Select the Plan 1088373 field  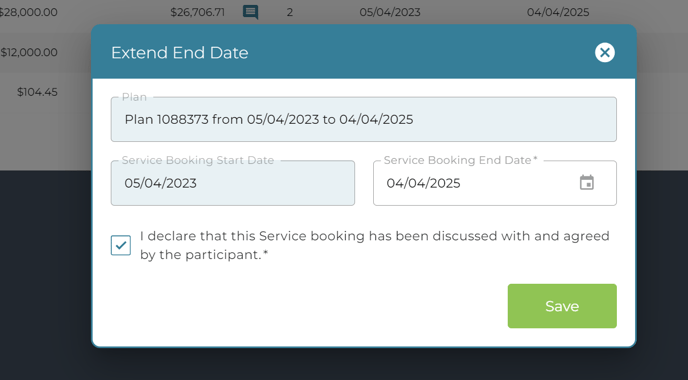(x=364, y=119)
